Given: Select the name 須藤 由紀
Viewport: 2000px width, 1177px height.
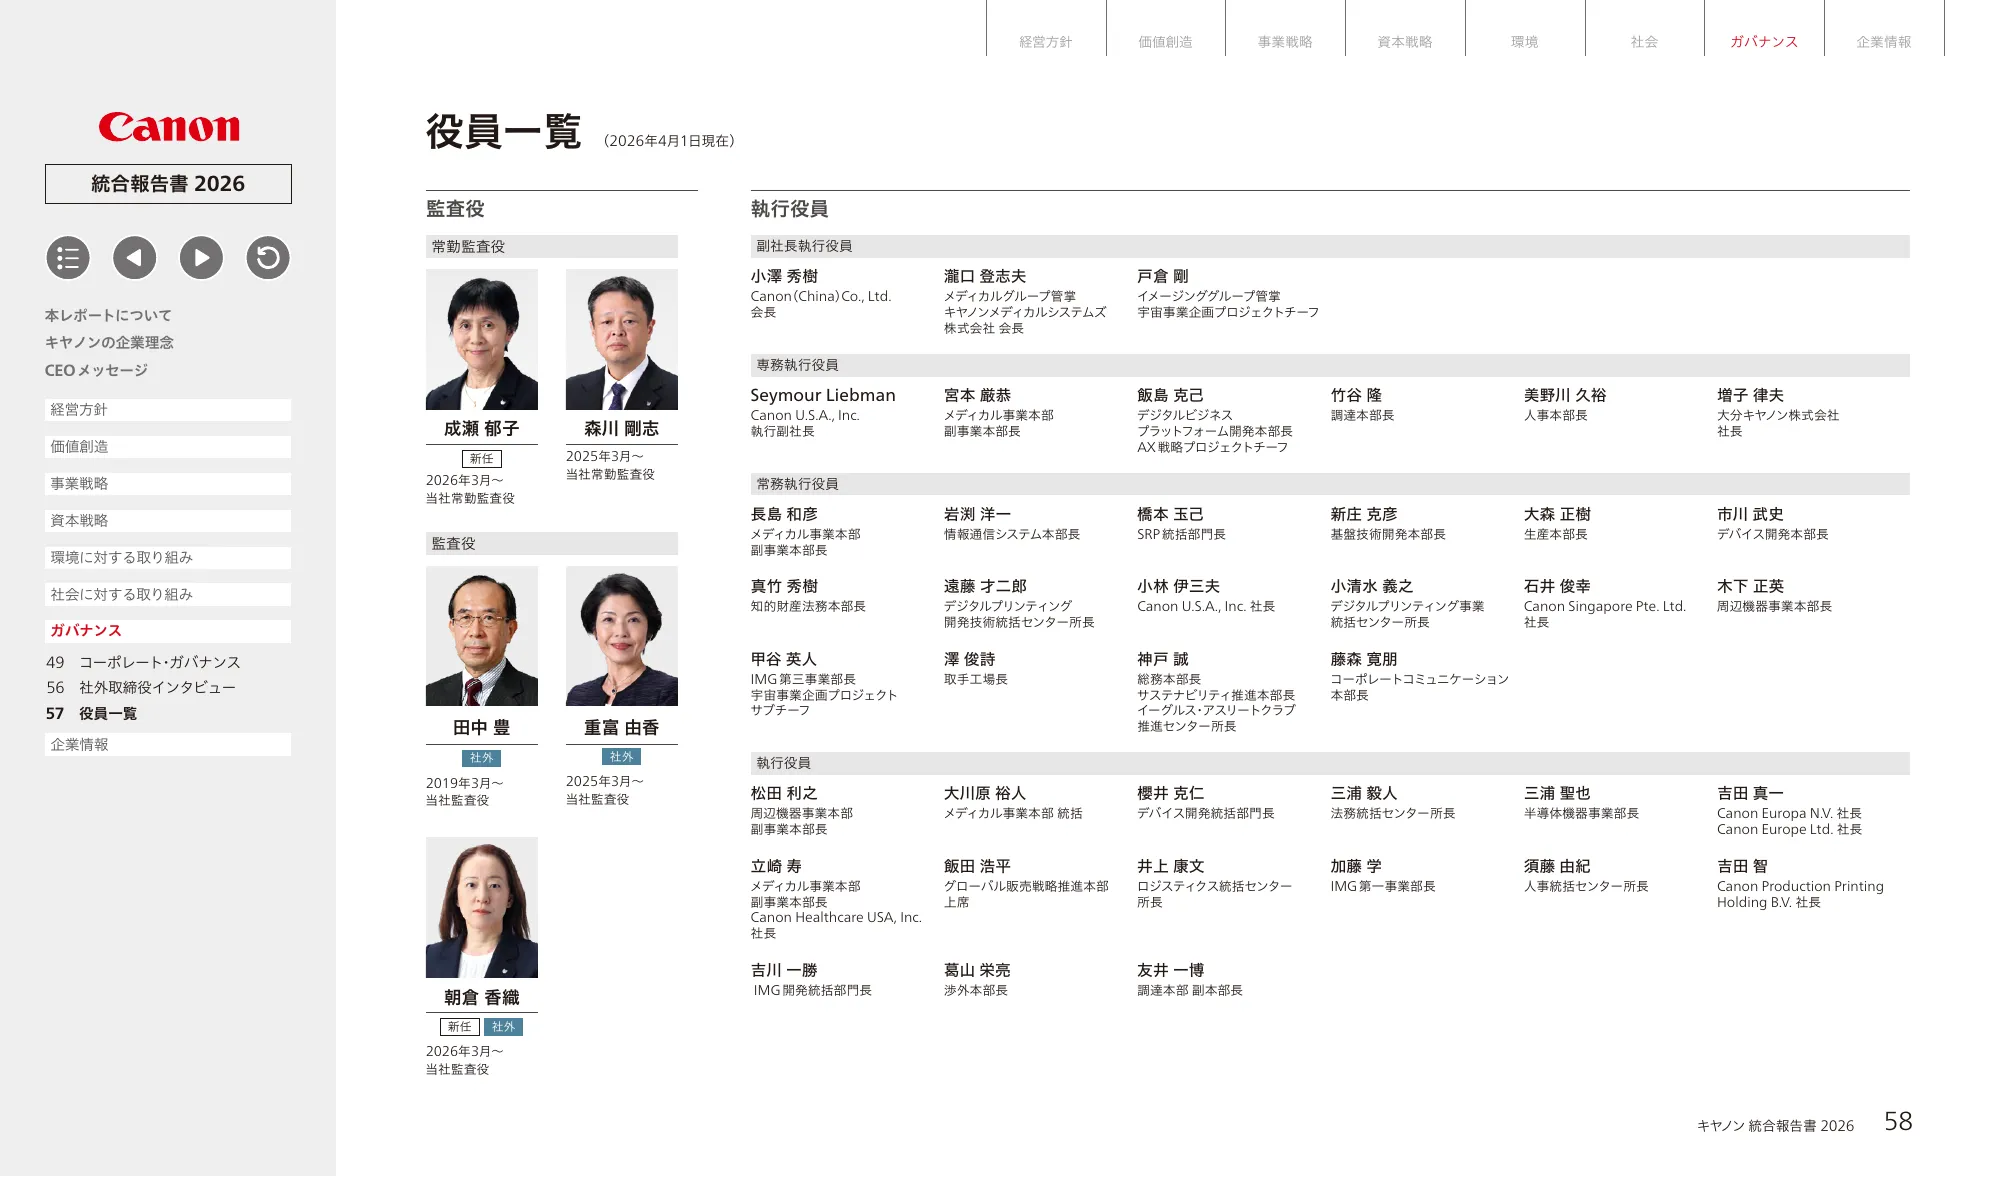Looking at the screenshot, I should (1557, 866).
